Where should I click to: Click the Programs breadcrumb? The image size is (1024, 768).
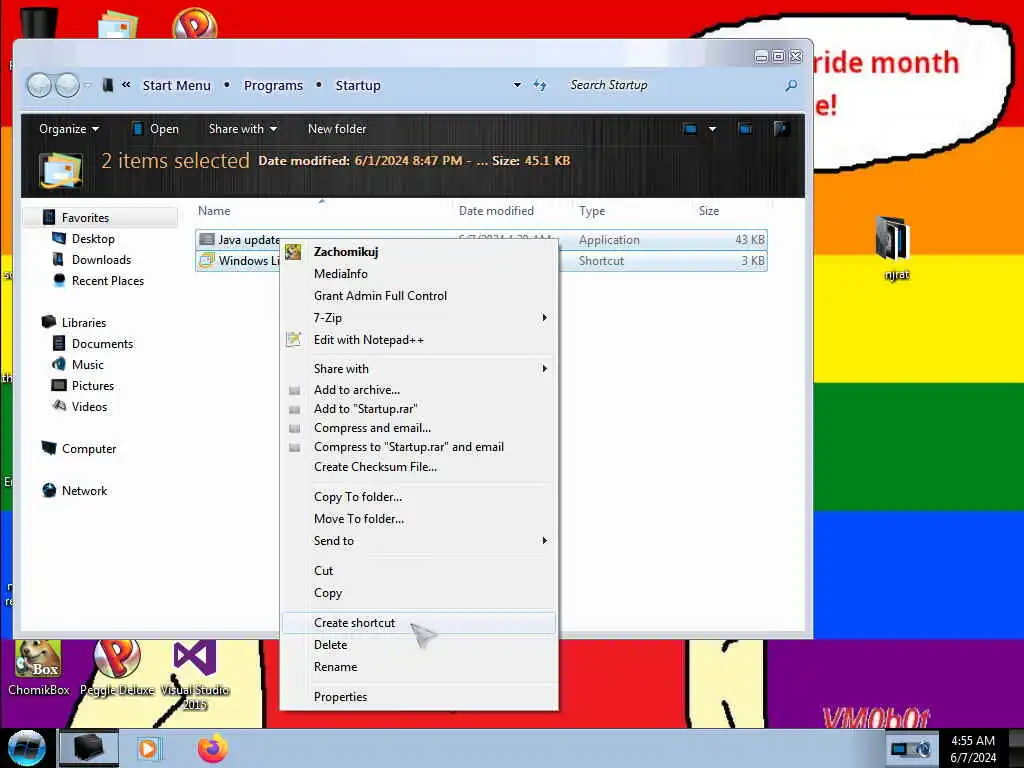pos(274,86)
